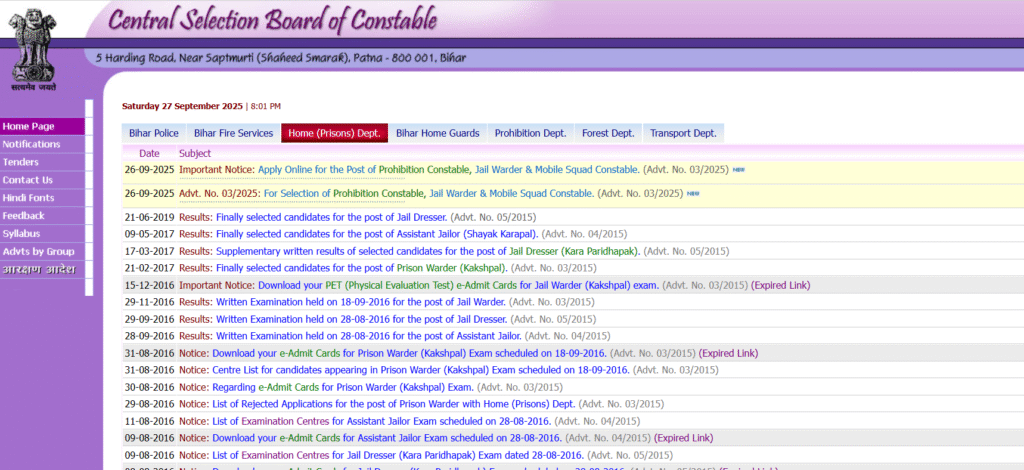This screenshot has width=1024, height=470.
Task: Open Notifications in the left sidebar
Action: click(x=32, y=144)
